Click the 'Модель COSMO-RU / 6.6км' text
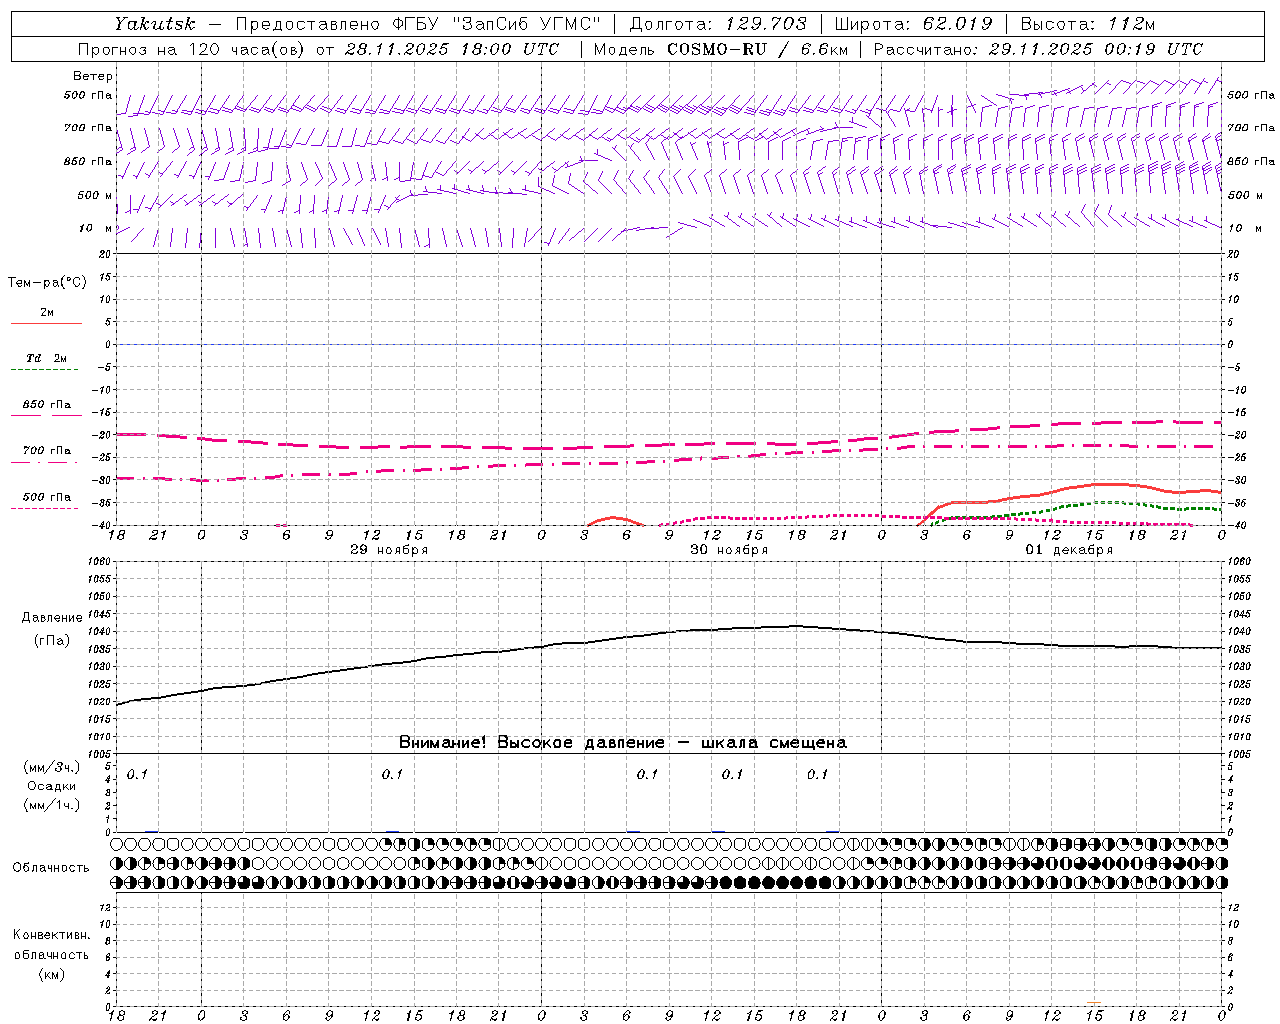This screenshot has width=1280, height=1024. 720,49
